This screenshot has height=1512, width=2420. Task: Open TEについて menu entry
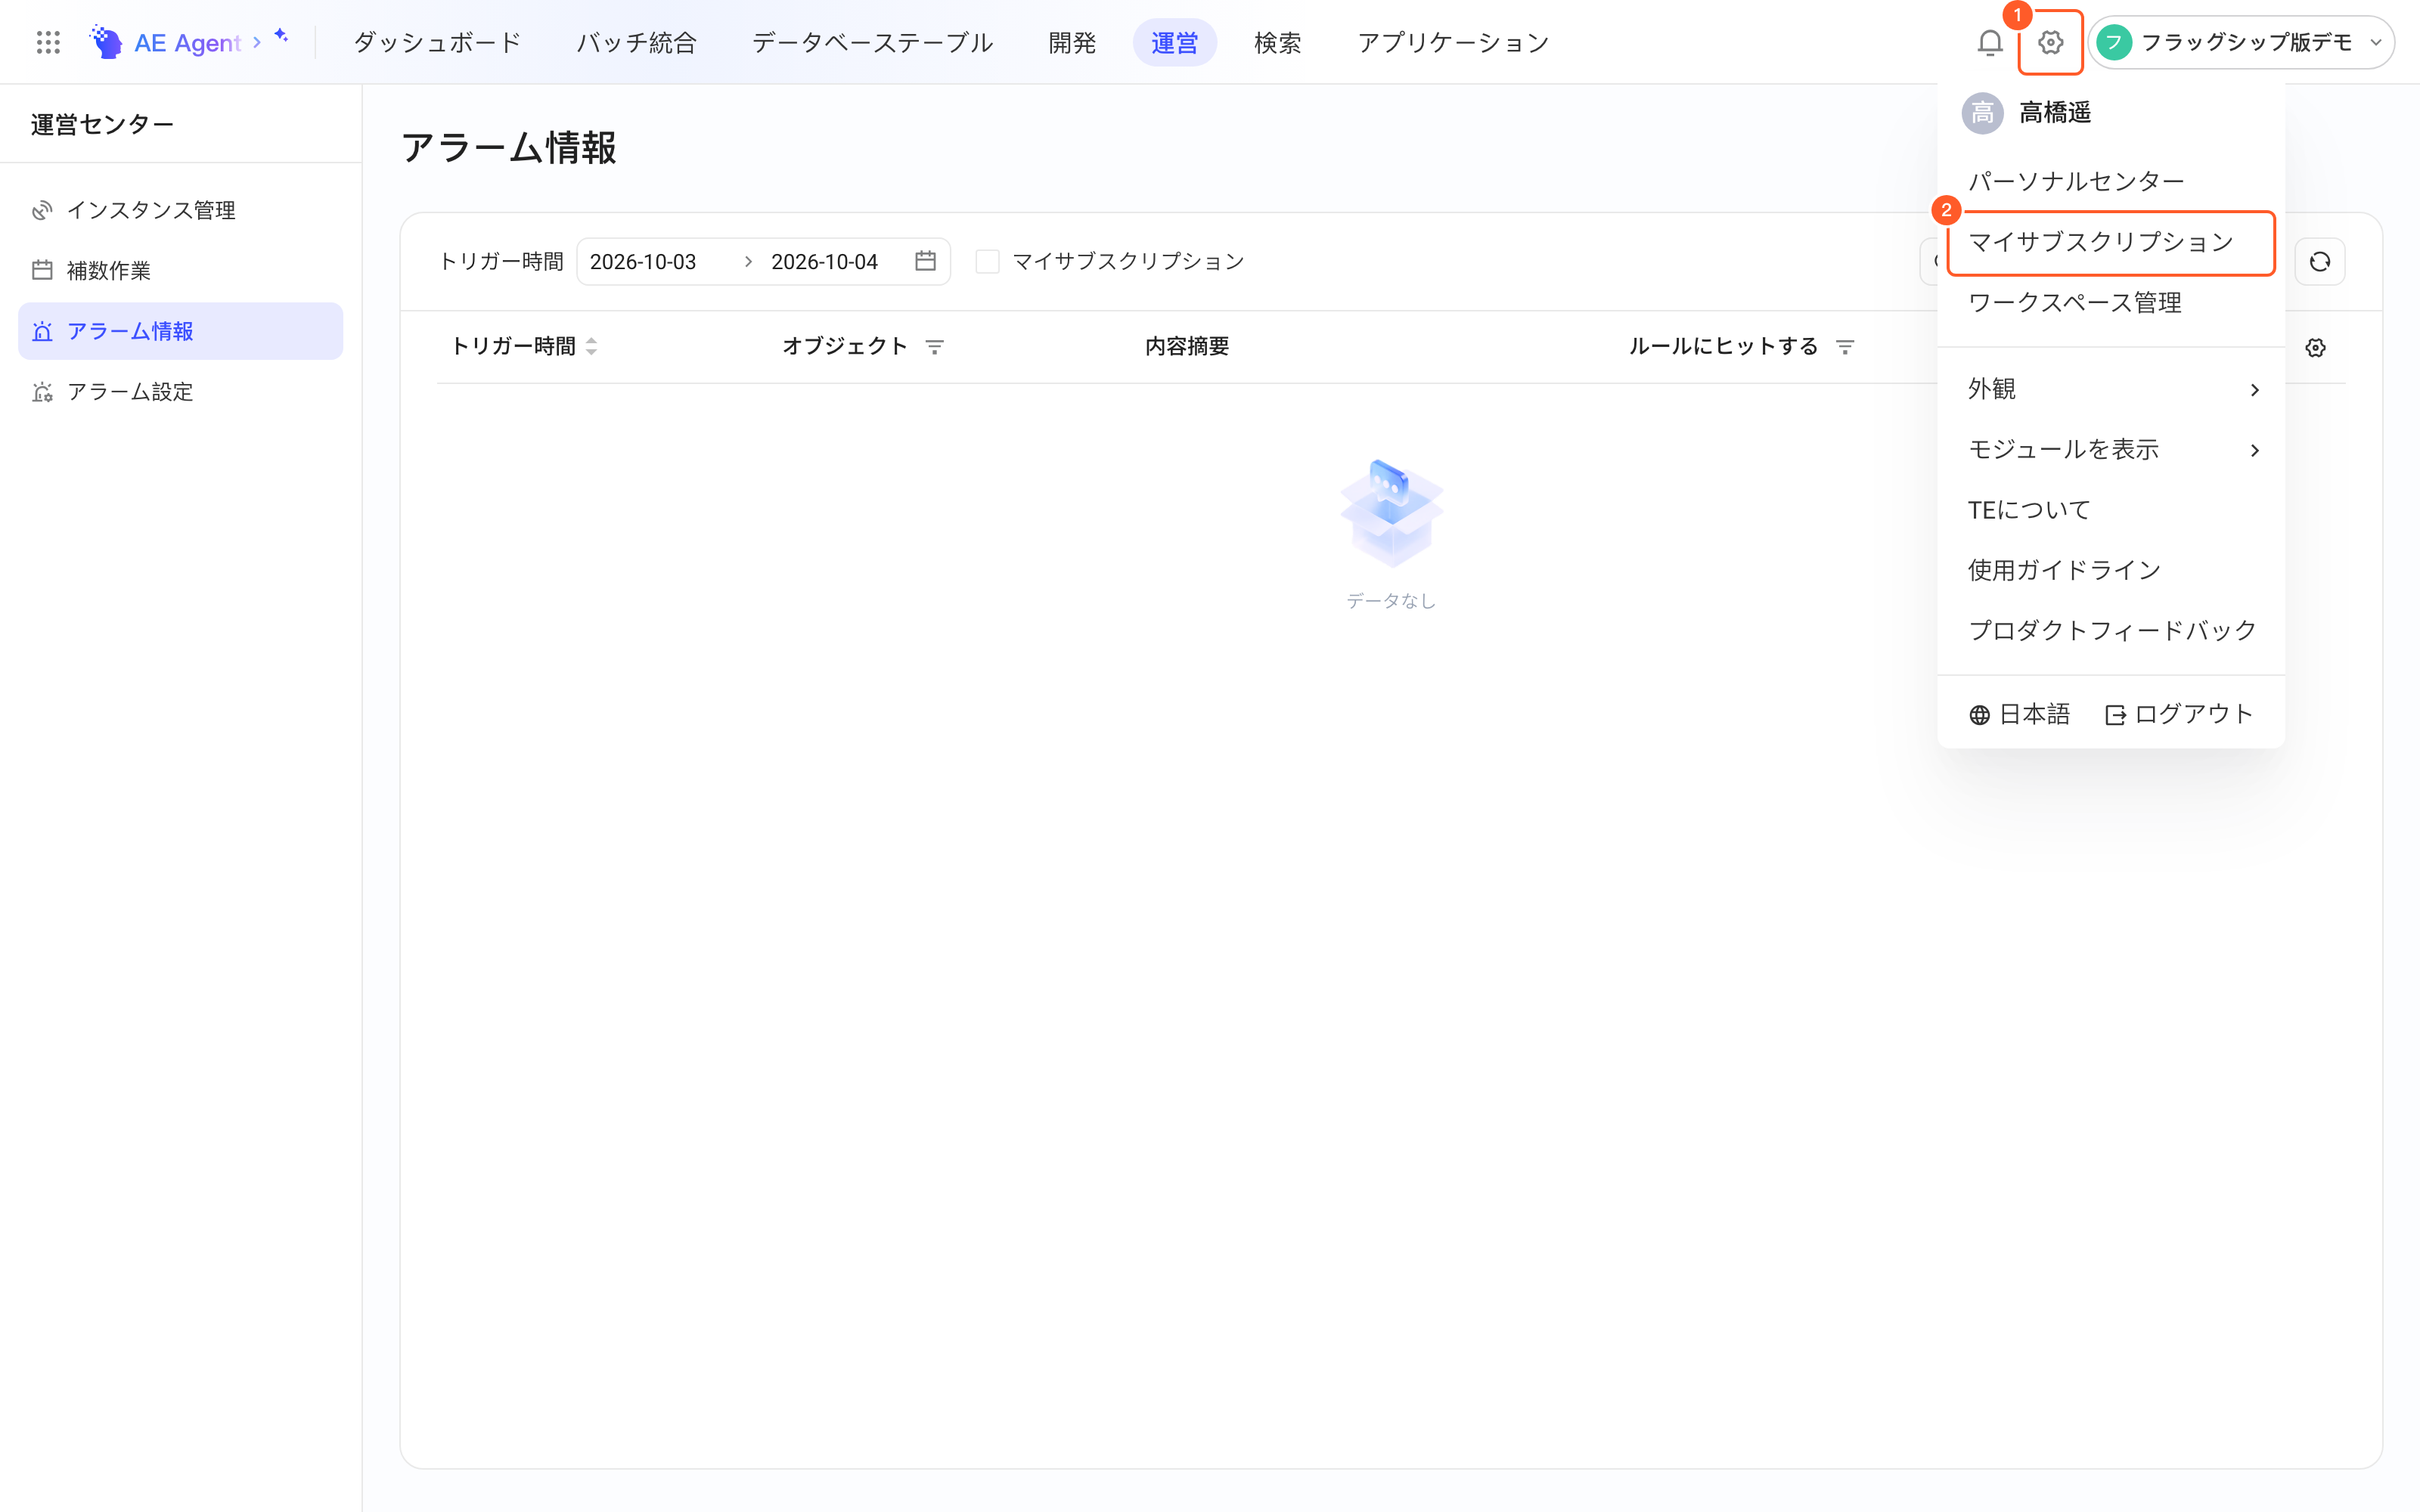coord(2111,510)
